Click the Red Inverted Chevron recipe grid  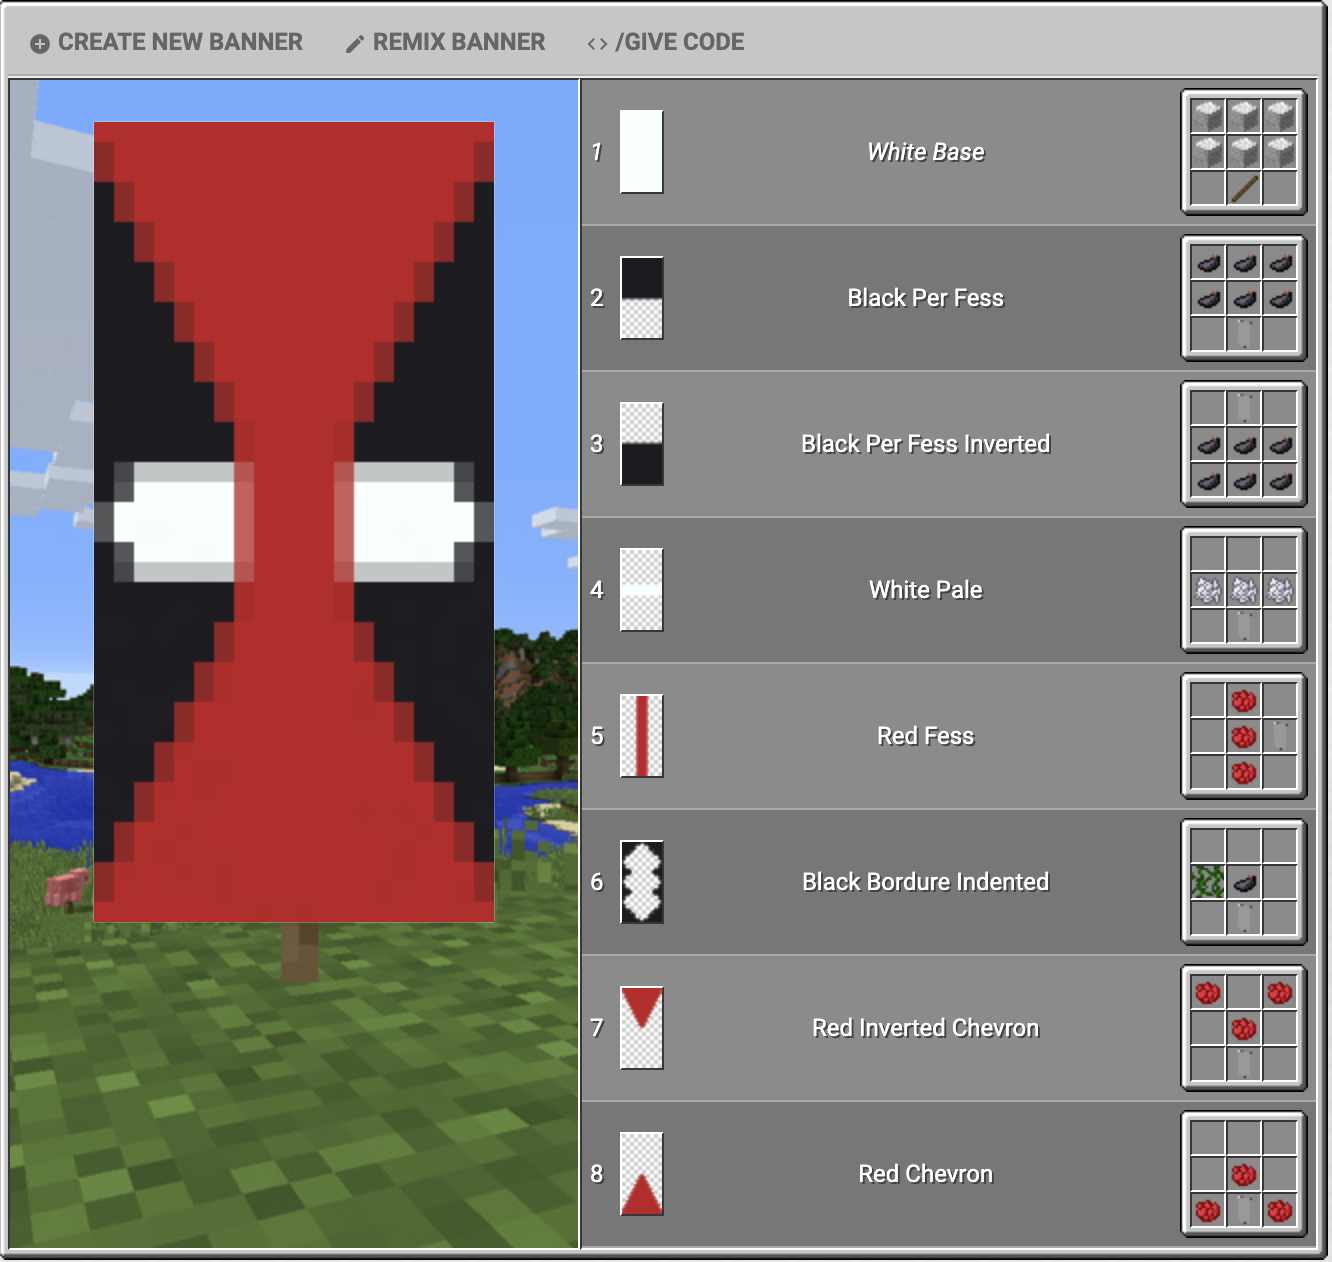(1243, 1028)
